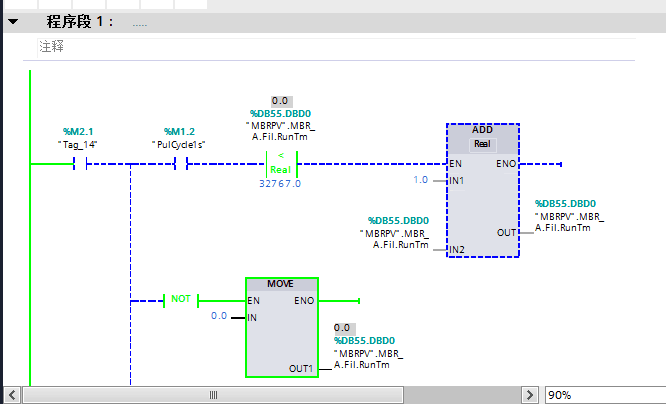Select the ADD Real instruction box
The image size is (666, 404).
point(483,190)
